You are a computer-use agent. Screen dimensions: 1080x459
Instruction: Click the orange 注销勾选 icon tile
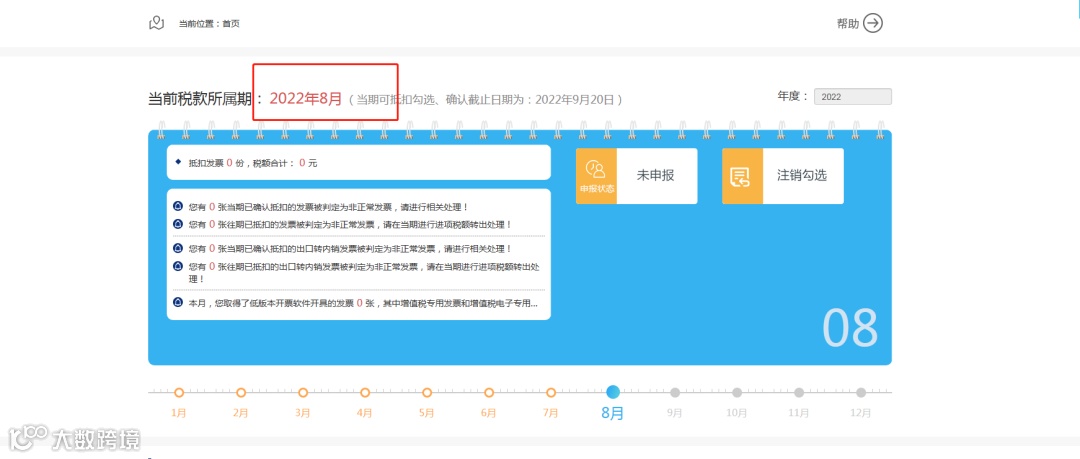coord(742,176)
